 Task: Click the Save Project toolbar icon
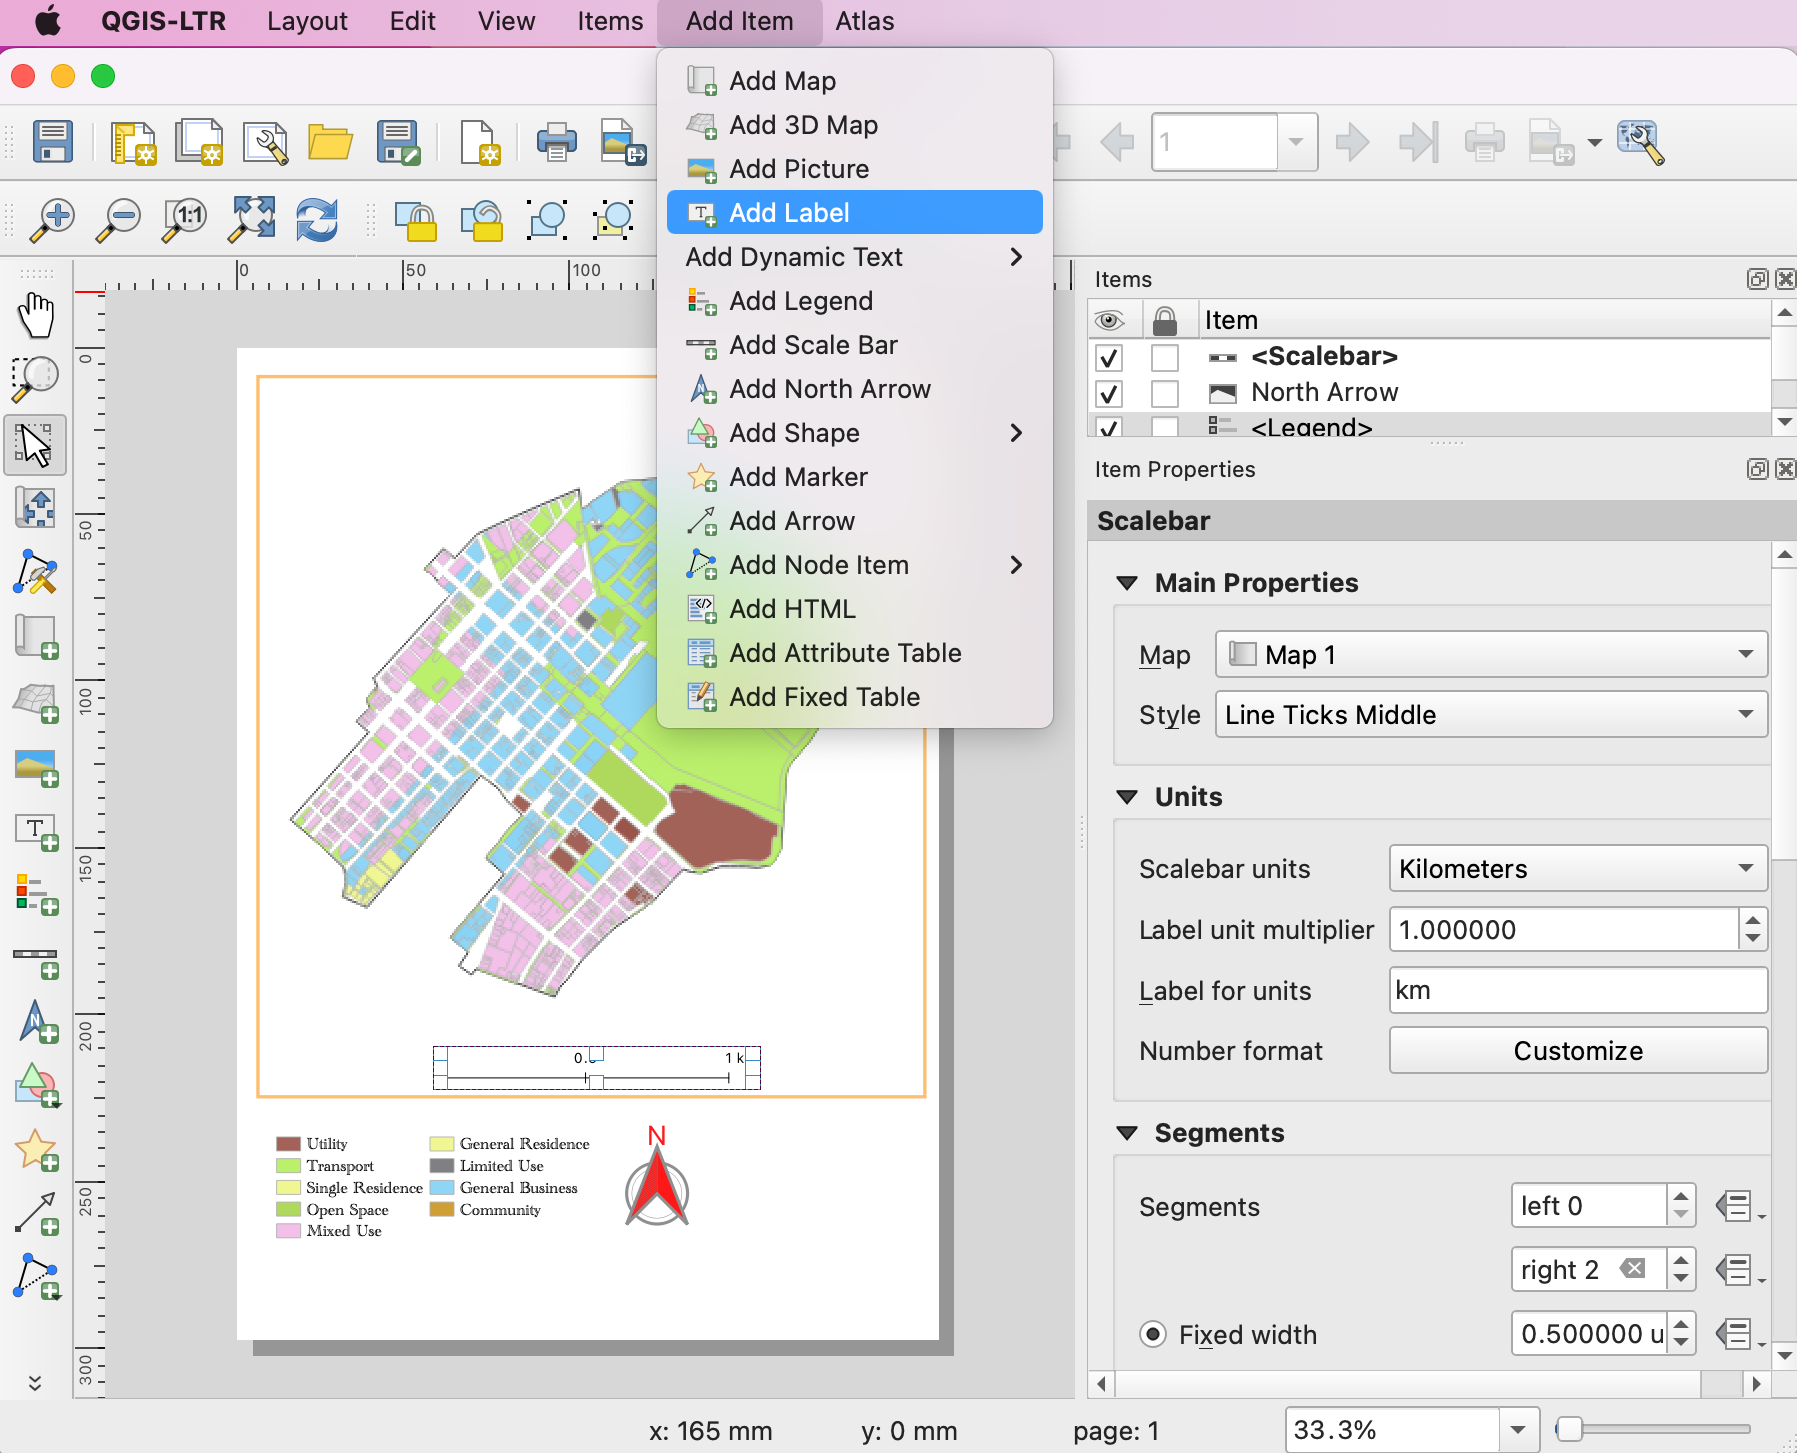click(x=52, y=142)
